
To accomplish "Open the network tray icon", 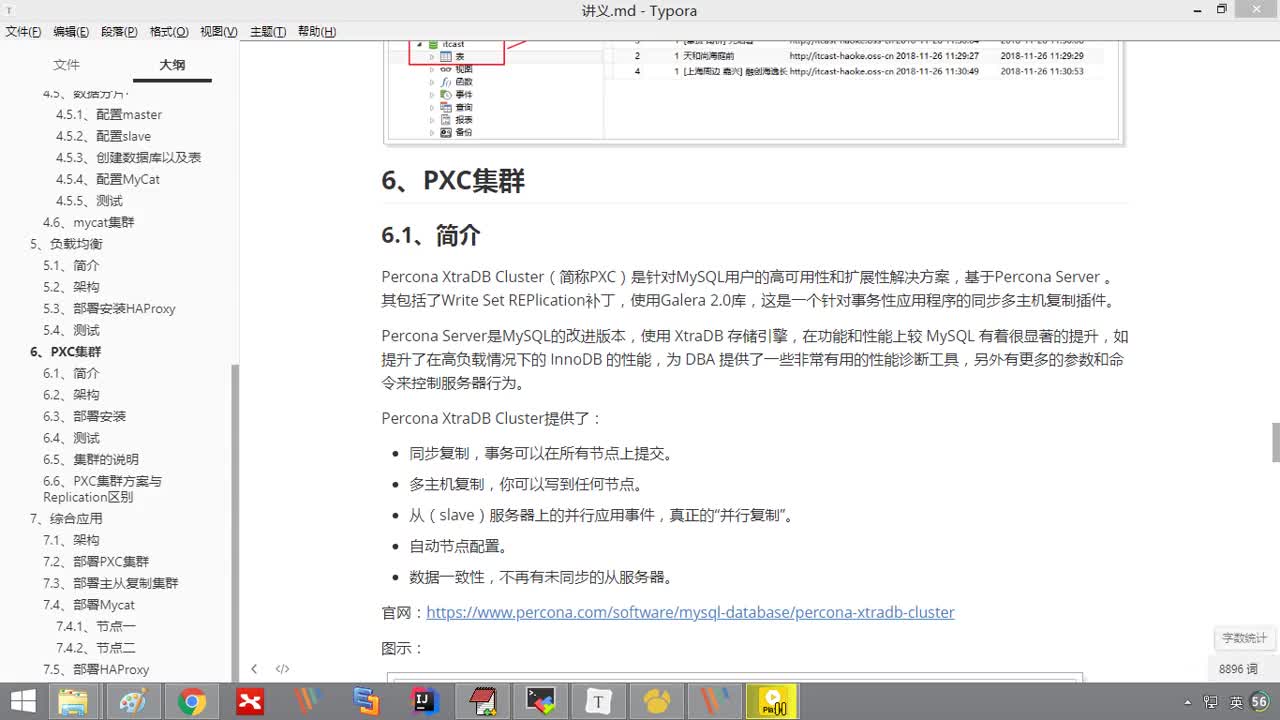I will tap(1213, 702).
